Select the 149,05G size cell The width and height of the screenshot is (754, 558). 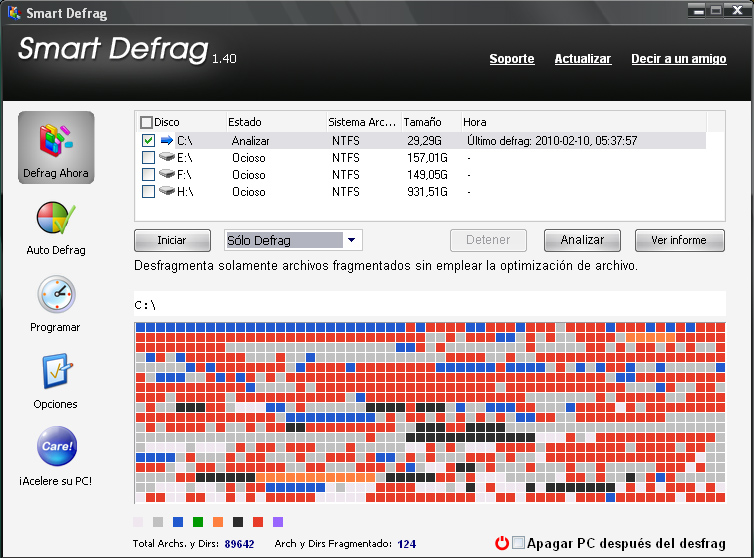coord(427,175)
